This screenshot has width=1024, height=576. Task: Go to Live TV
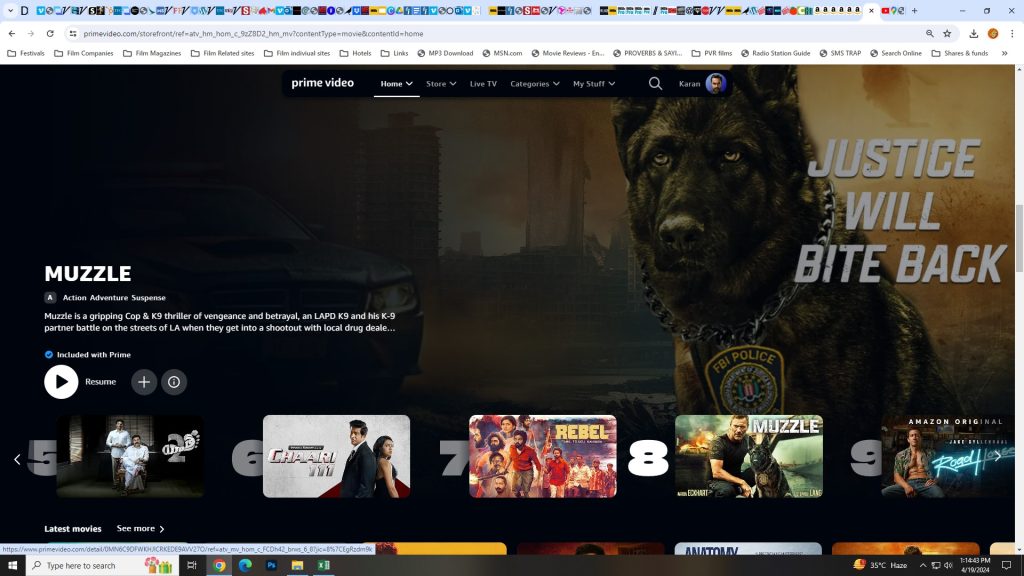point(483,84)
